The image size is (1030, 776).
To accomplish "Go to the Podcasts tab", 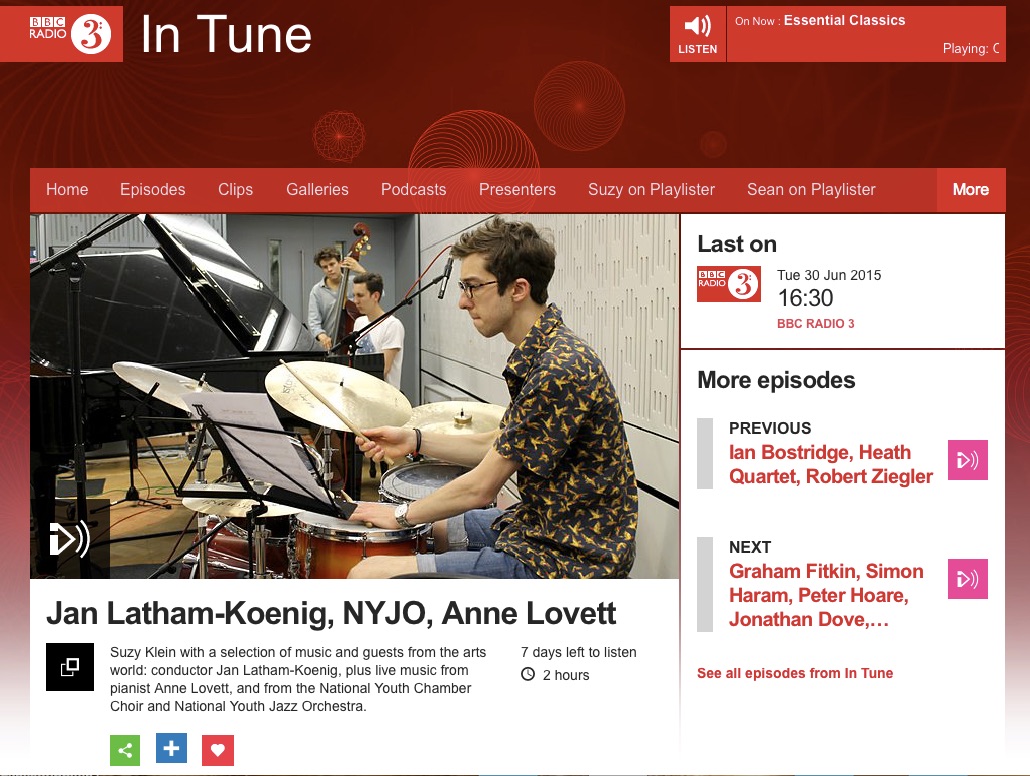I will tap(413, 190).
